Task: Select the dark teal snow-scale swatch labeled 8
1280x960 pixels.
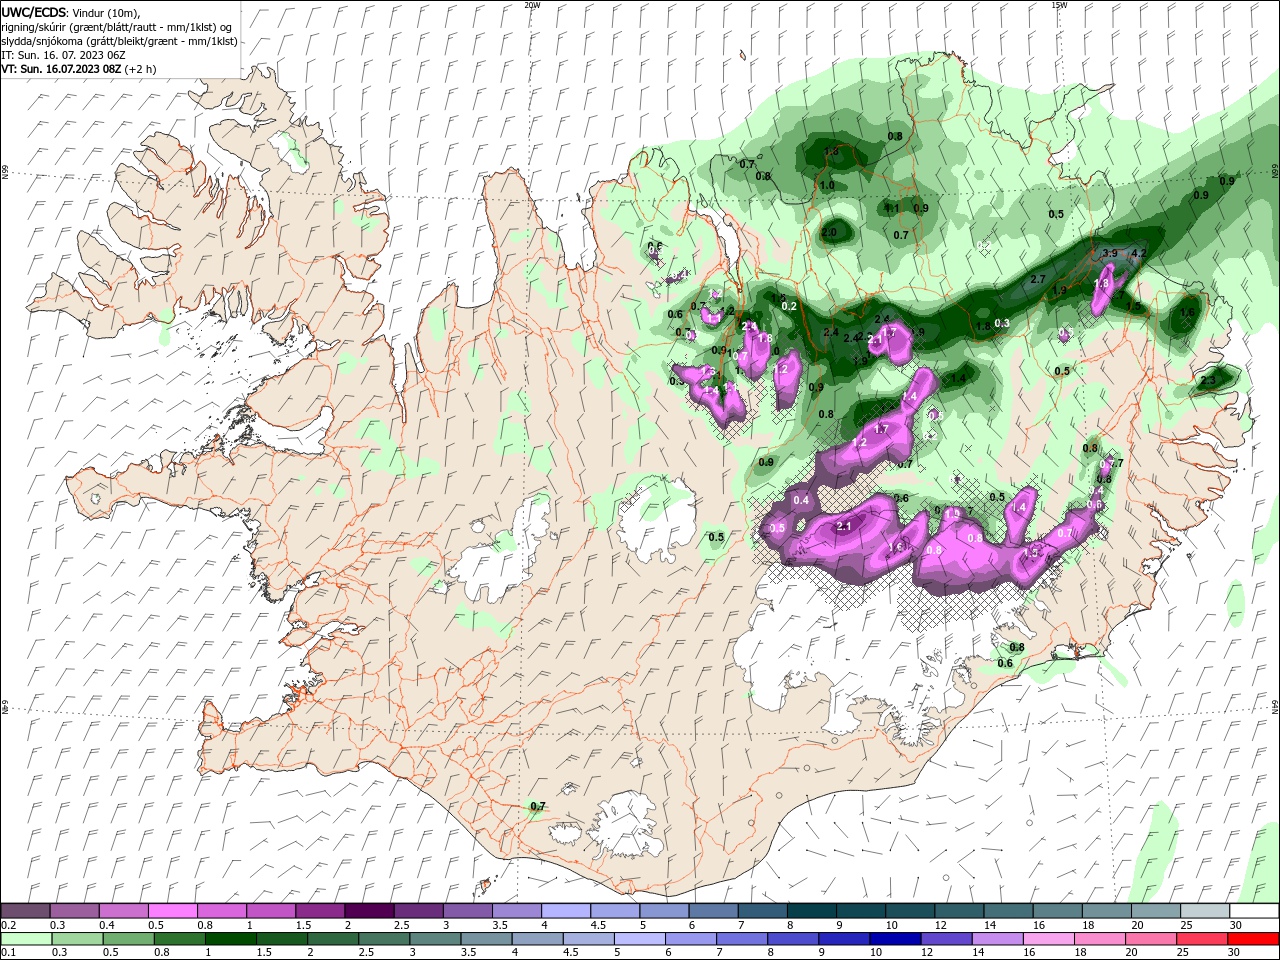Action: tap(810, 911)
